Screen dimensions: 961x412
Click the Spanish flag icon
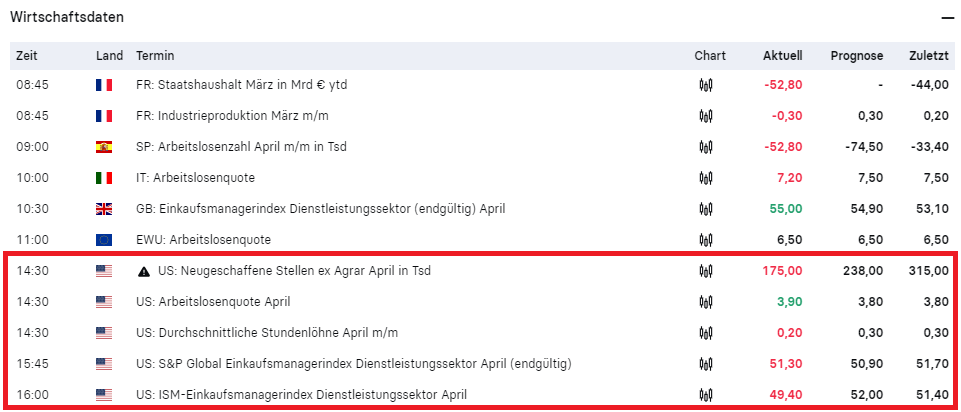(x=104, y=147)
